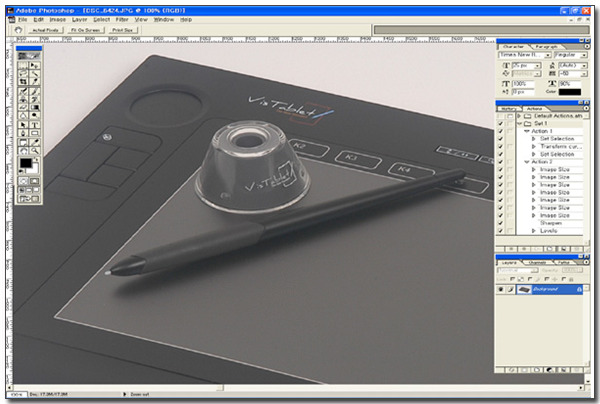Select the Notes tool
Screen dimensions: 600x404
(23, 142)
